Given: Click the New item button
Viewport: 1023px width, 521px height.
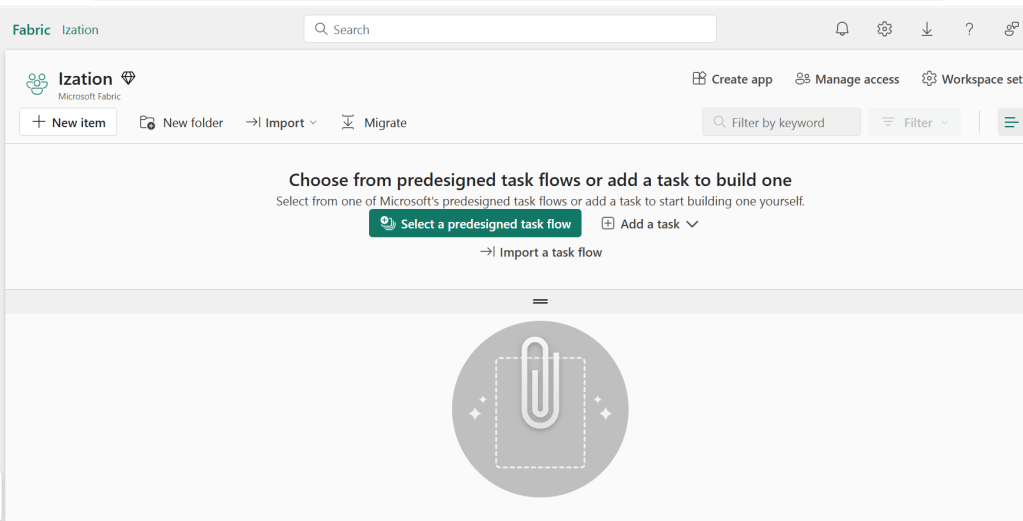Looking at the screenshot, I should tap(68, 122).
